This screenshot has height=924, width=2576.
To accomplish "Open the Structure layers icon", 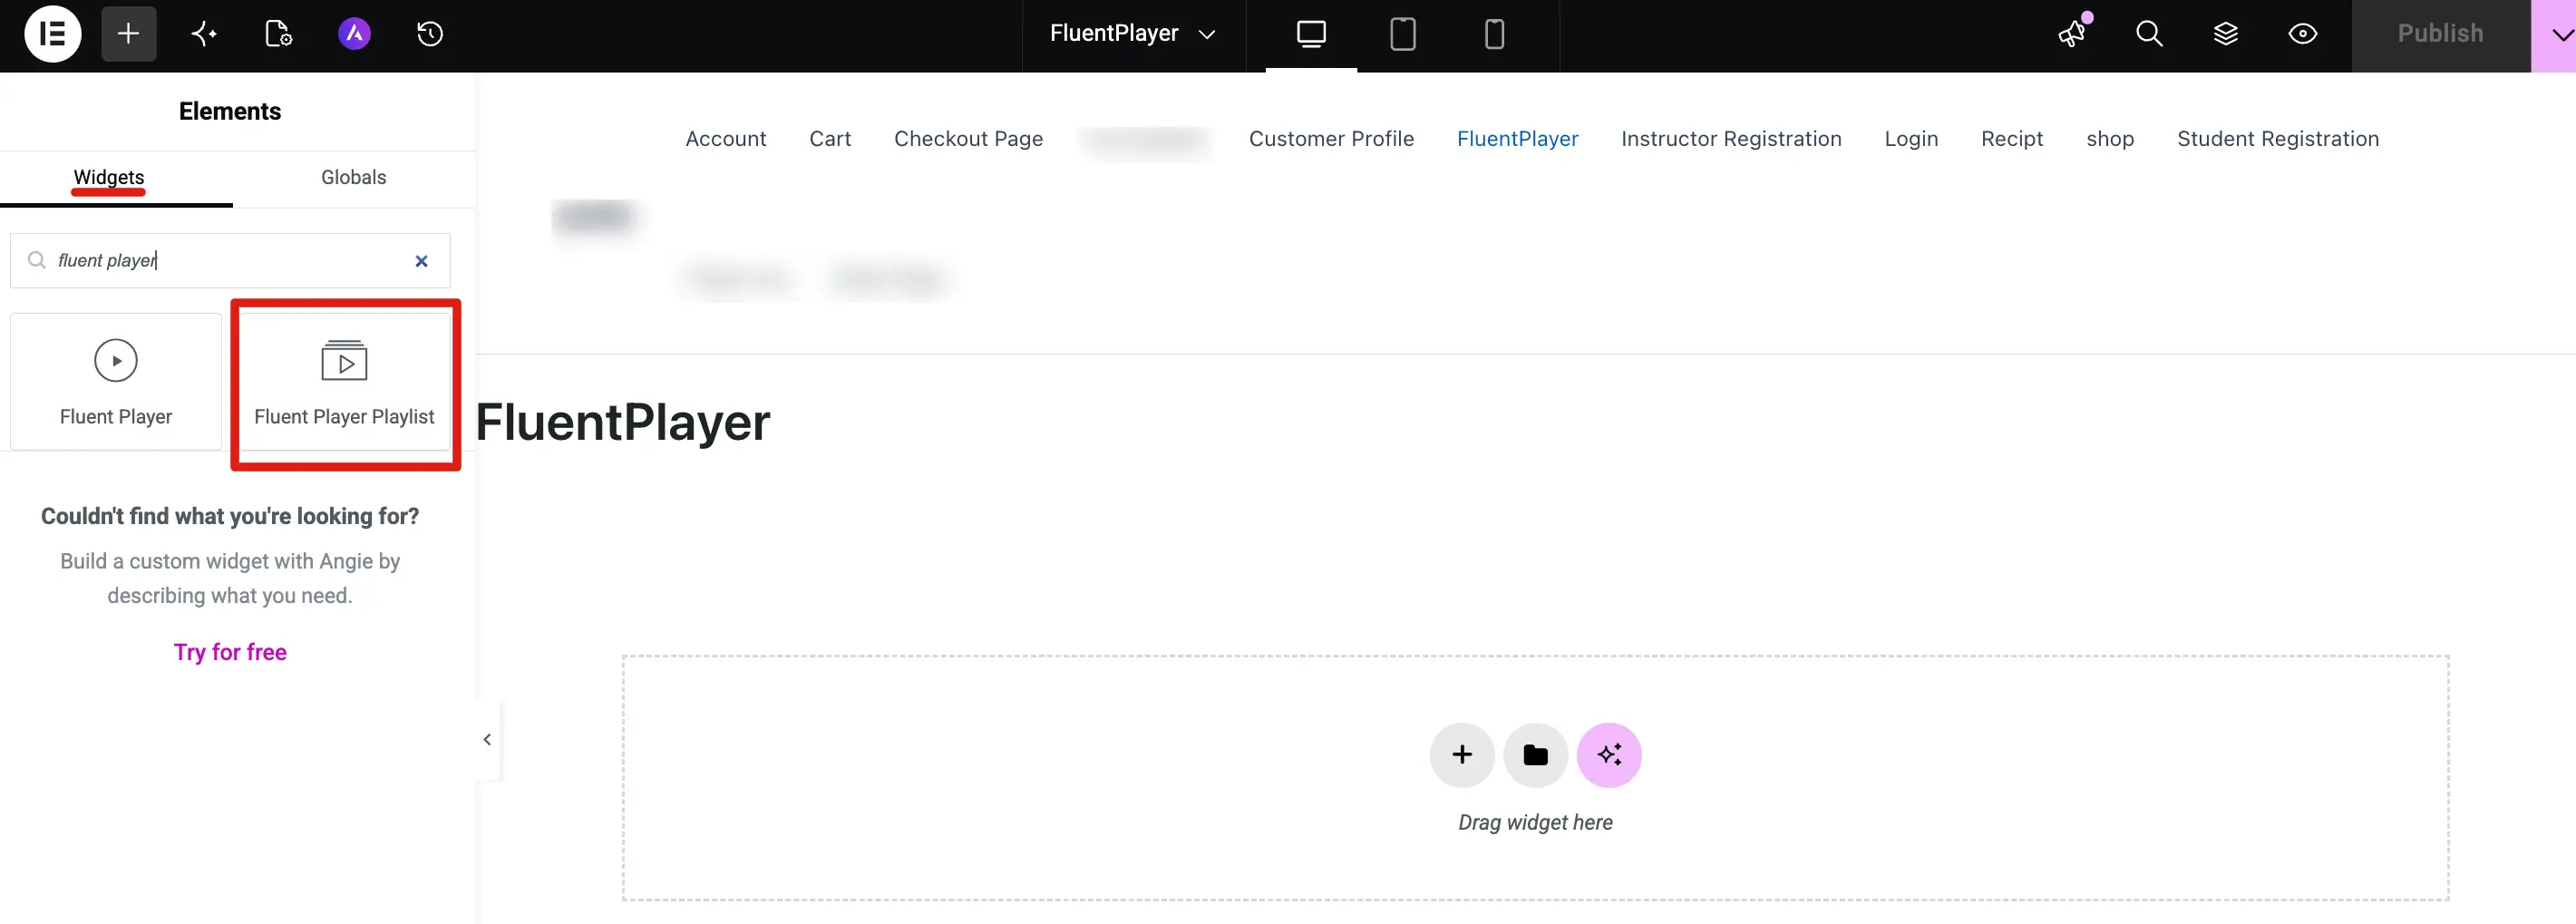I will coord(2226,34).
